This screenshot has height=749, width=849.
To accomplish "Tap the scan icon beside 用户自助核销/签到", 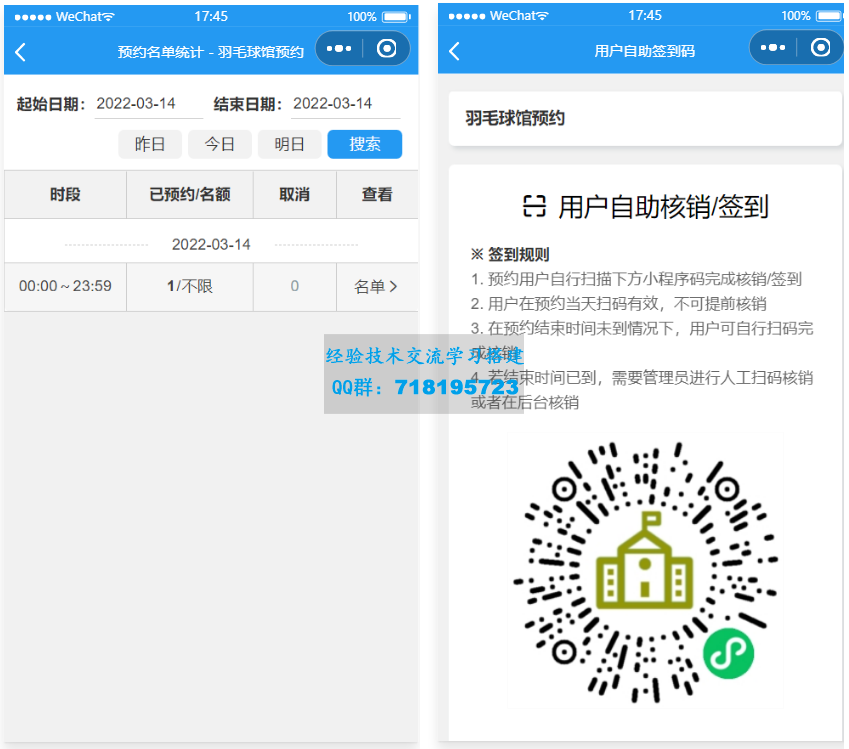I will point(534,206).
